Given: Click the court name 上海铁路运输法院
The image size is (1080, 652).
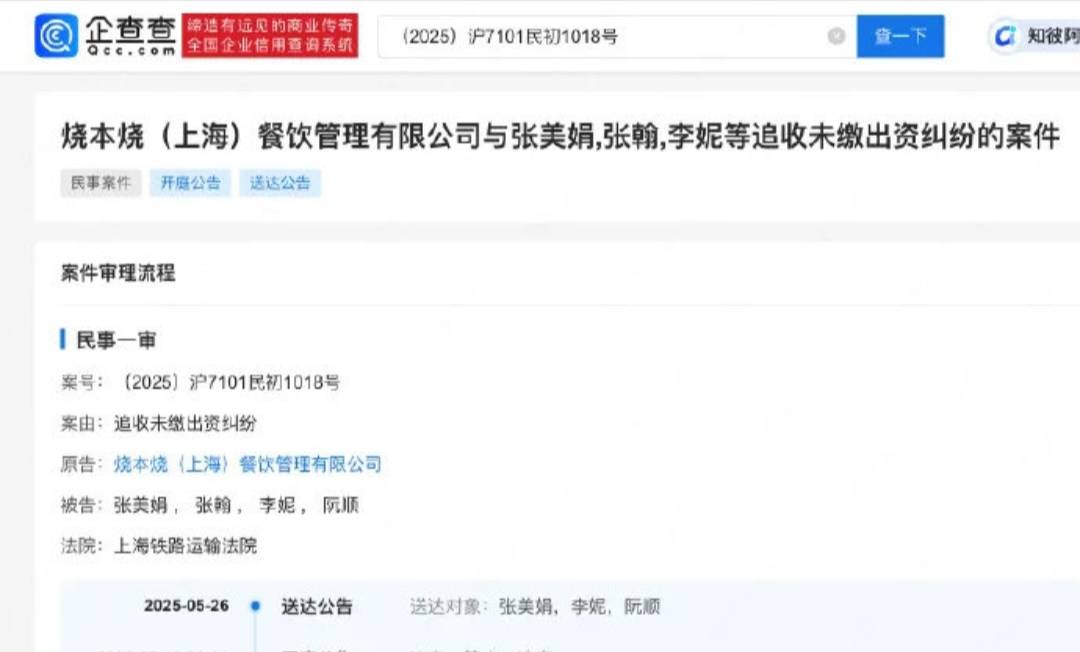Looking at the screenshot, I should (185, 546).
